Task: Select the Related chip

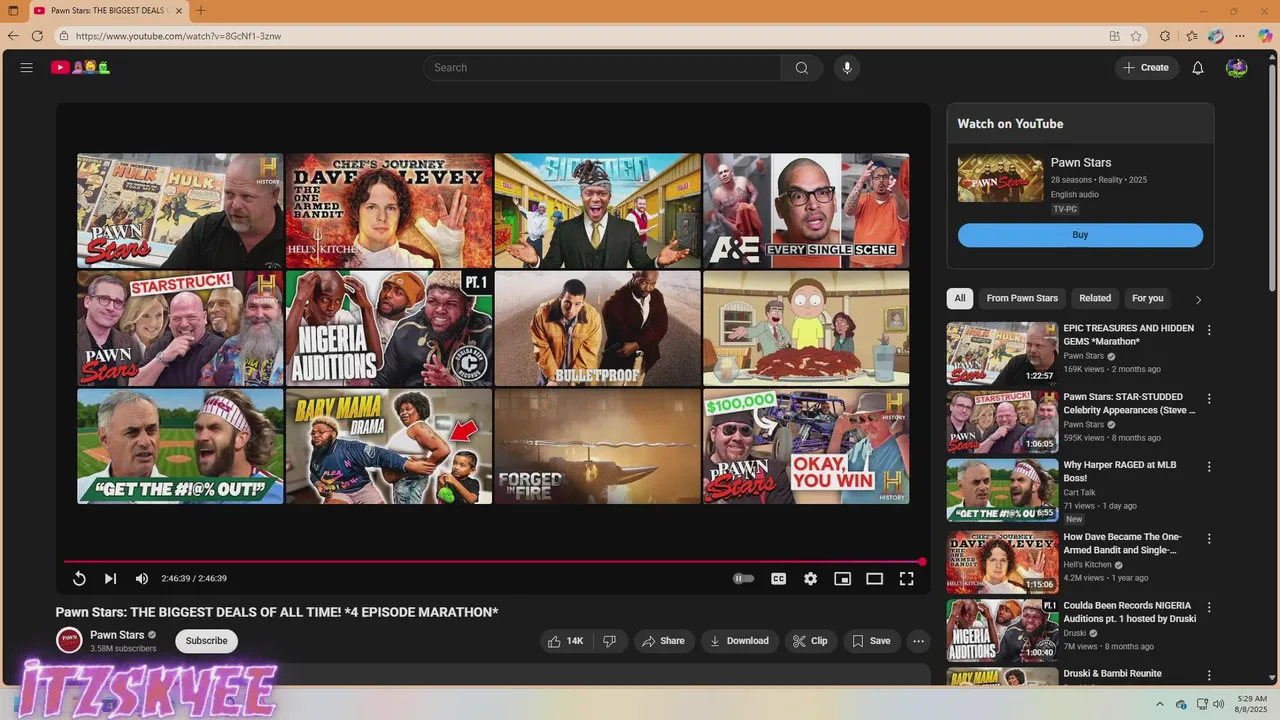Action: (1095, 298)
